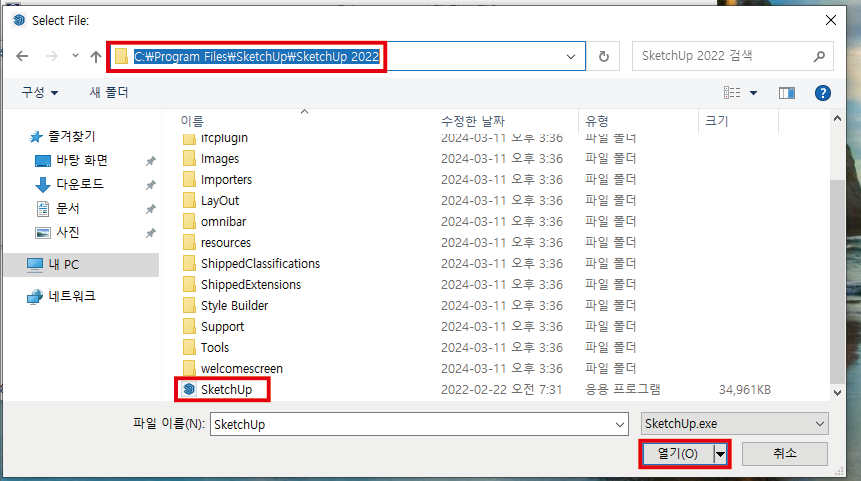Select the ShippedExtensions folder
Viewport: 861px width, 481px height.
[x=251, y=284]
